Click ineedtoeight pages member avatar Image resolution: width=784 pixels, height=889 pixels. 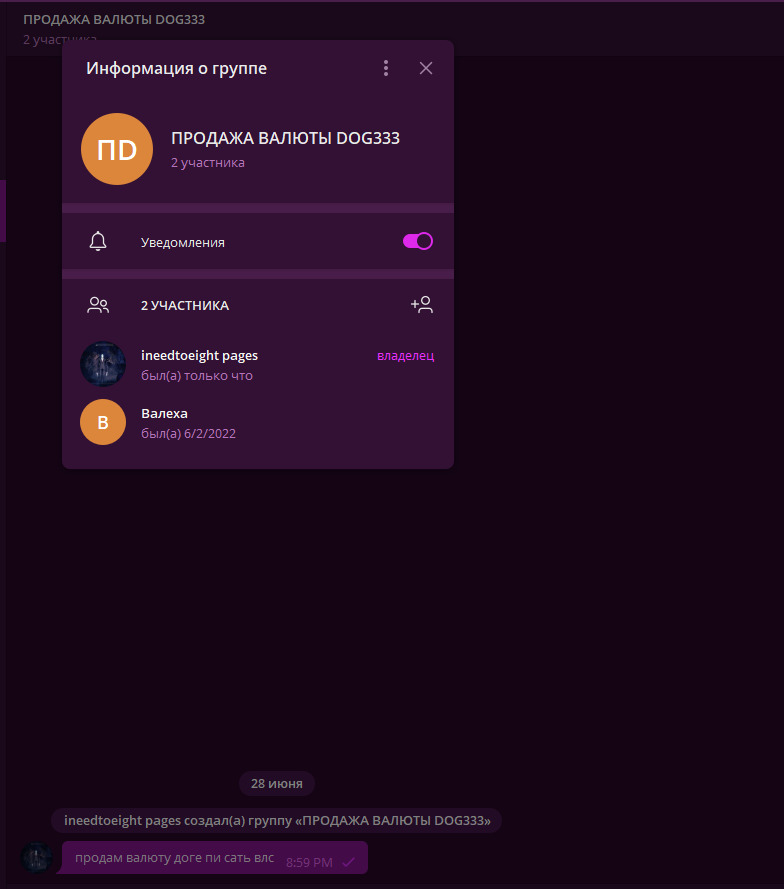pos(103,364)
